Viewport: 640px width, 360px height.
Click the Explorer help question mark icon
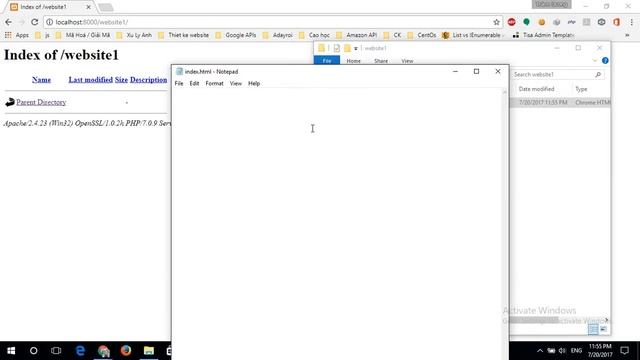coord(605,60)
